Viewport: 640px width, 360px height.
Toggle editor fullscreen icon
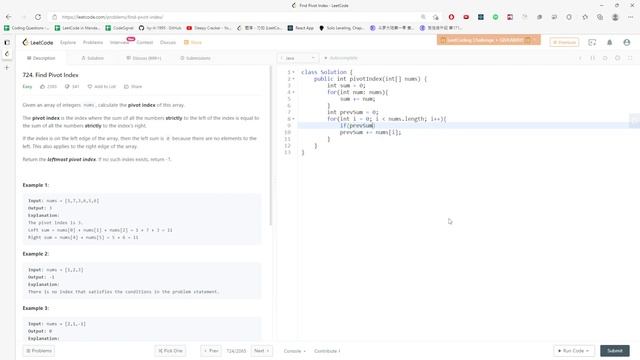pyautogui.click(x=630, y=58)
